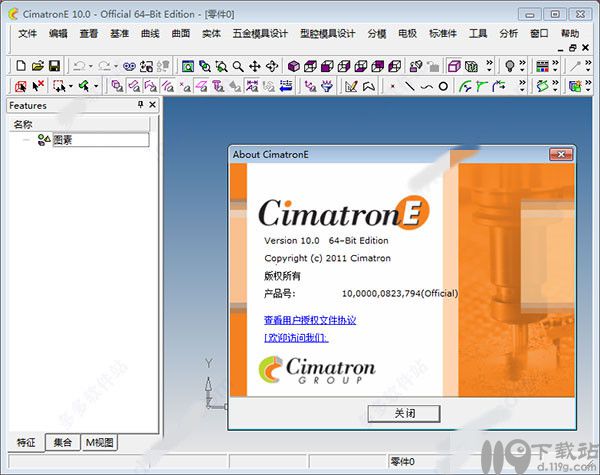Open the 编辑 menu
Viewport: 600px width, 475px height.
[x=58, y=34]
